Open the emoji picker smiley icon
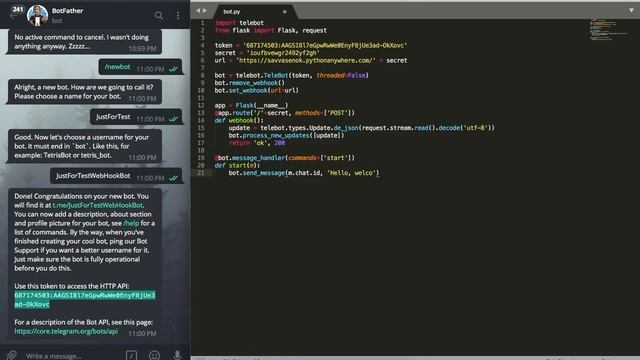The image size is (640, 360). pyautogui.click(x=154, y=355)
